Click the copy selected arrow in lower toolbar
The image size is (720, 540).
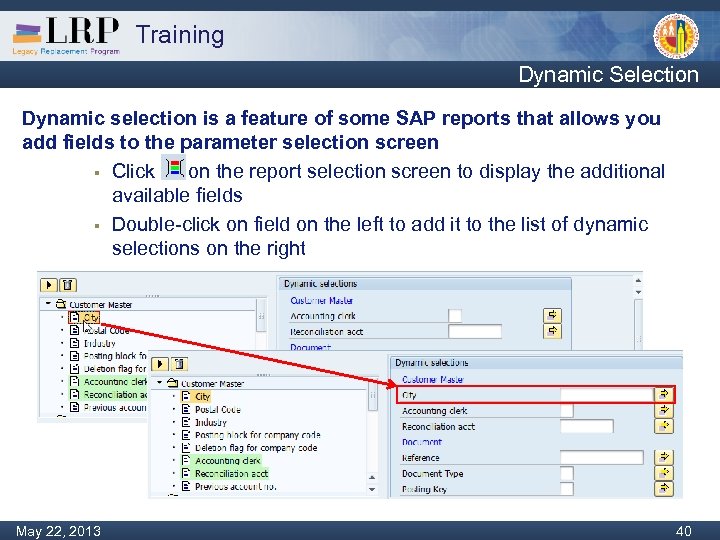(x=160, y=364)
